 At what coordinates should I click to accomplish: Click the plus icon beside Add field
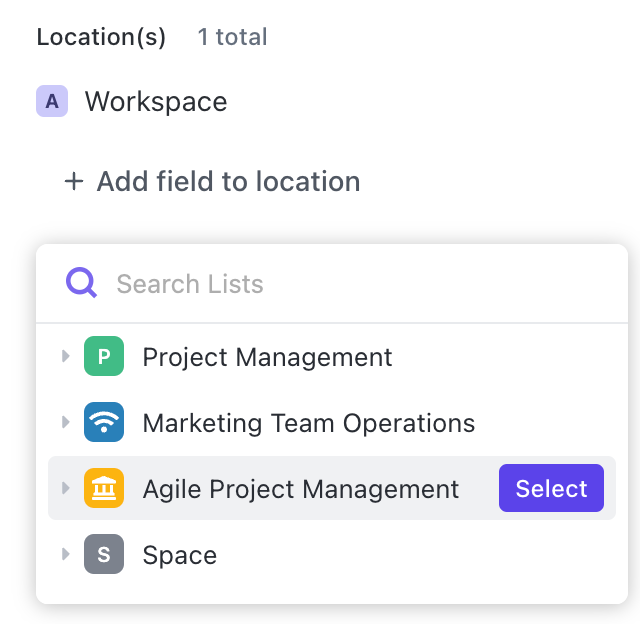[x=73, y=182]
